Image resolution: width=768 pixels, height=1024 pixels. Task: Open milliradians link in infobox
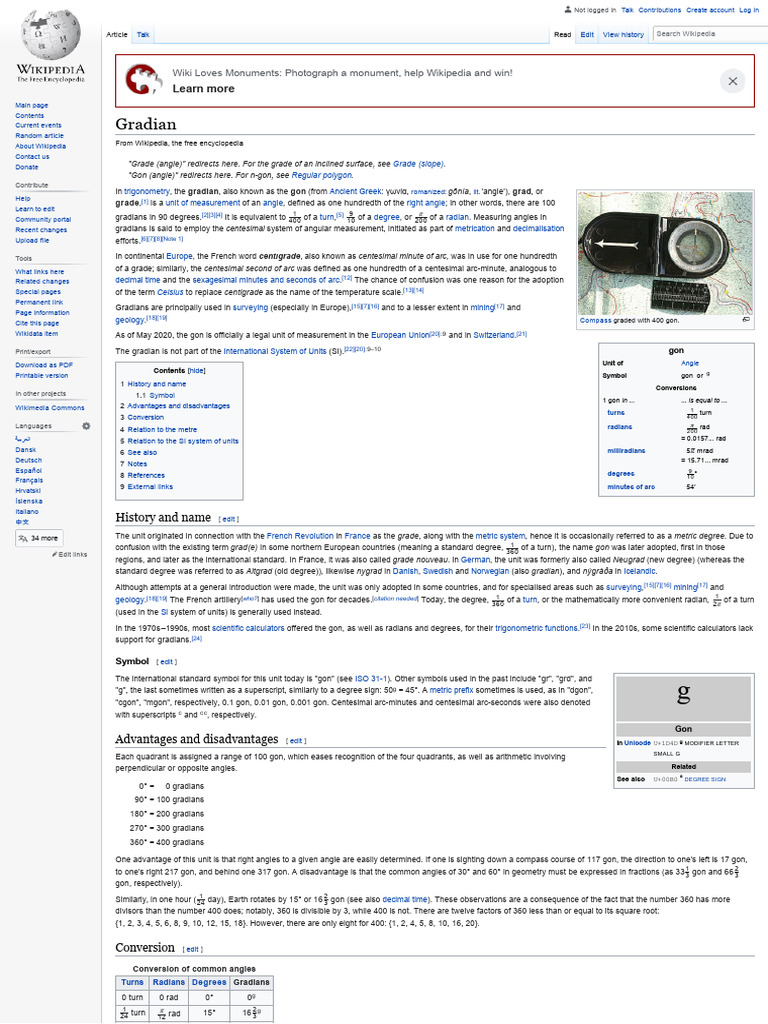point(626,451)
